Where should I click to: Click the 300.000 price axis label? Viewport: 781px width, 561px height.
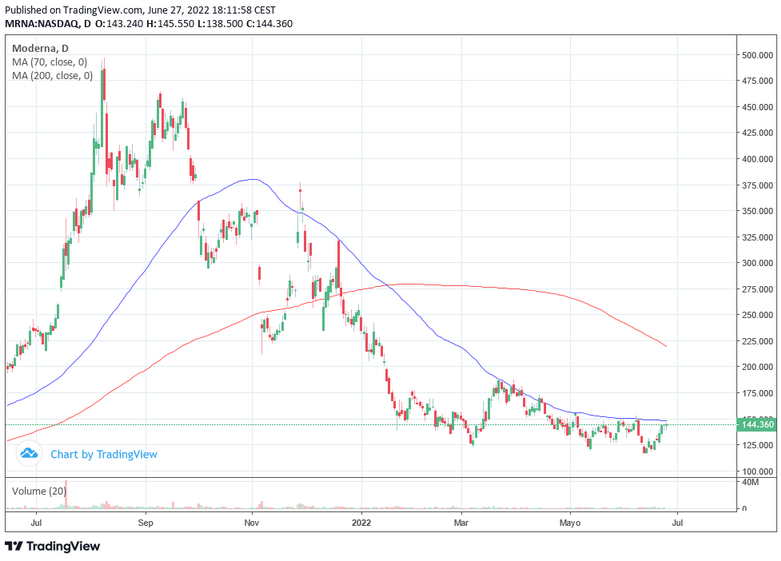pos(758,263)
